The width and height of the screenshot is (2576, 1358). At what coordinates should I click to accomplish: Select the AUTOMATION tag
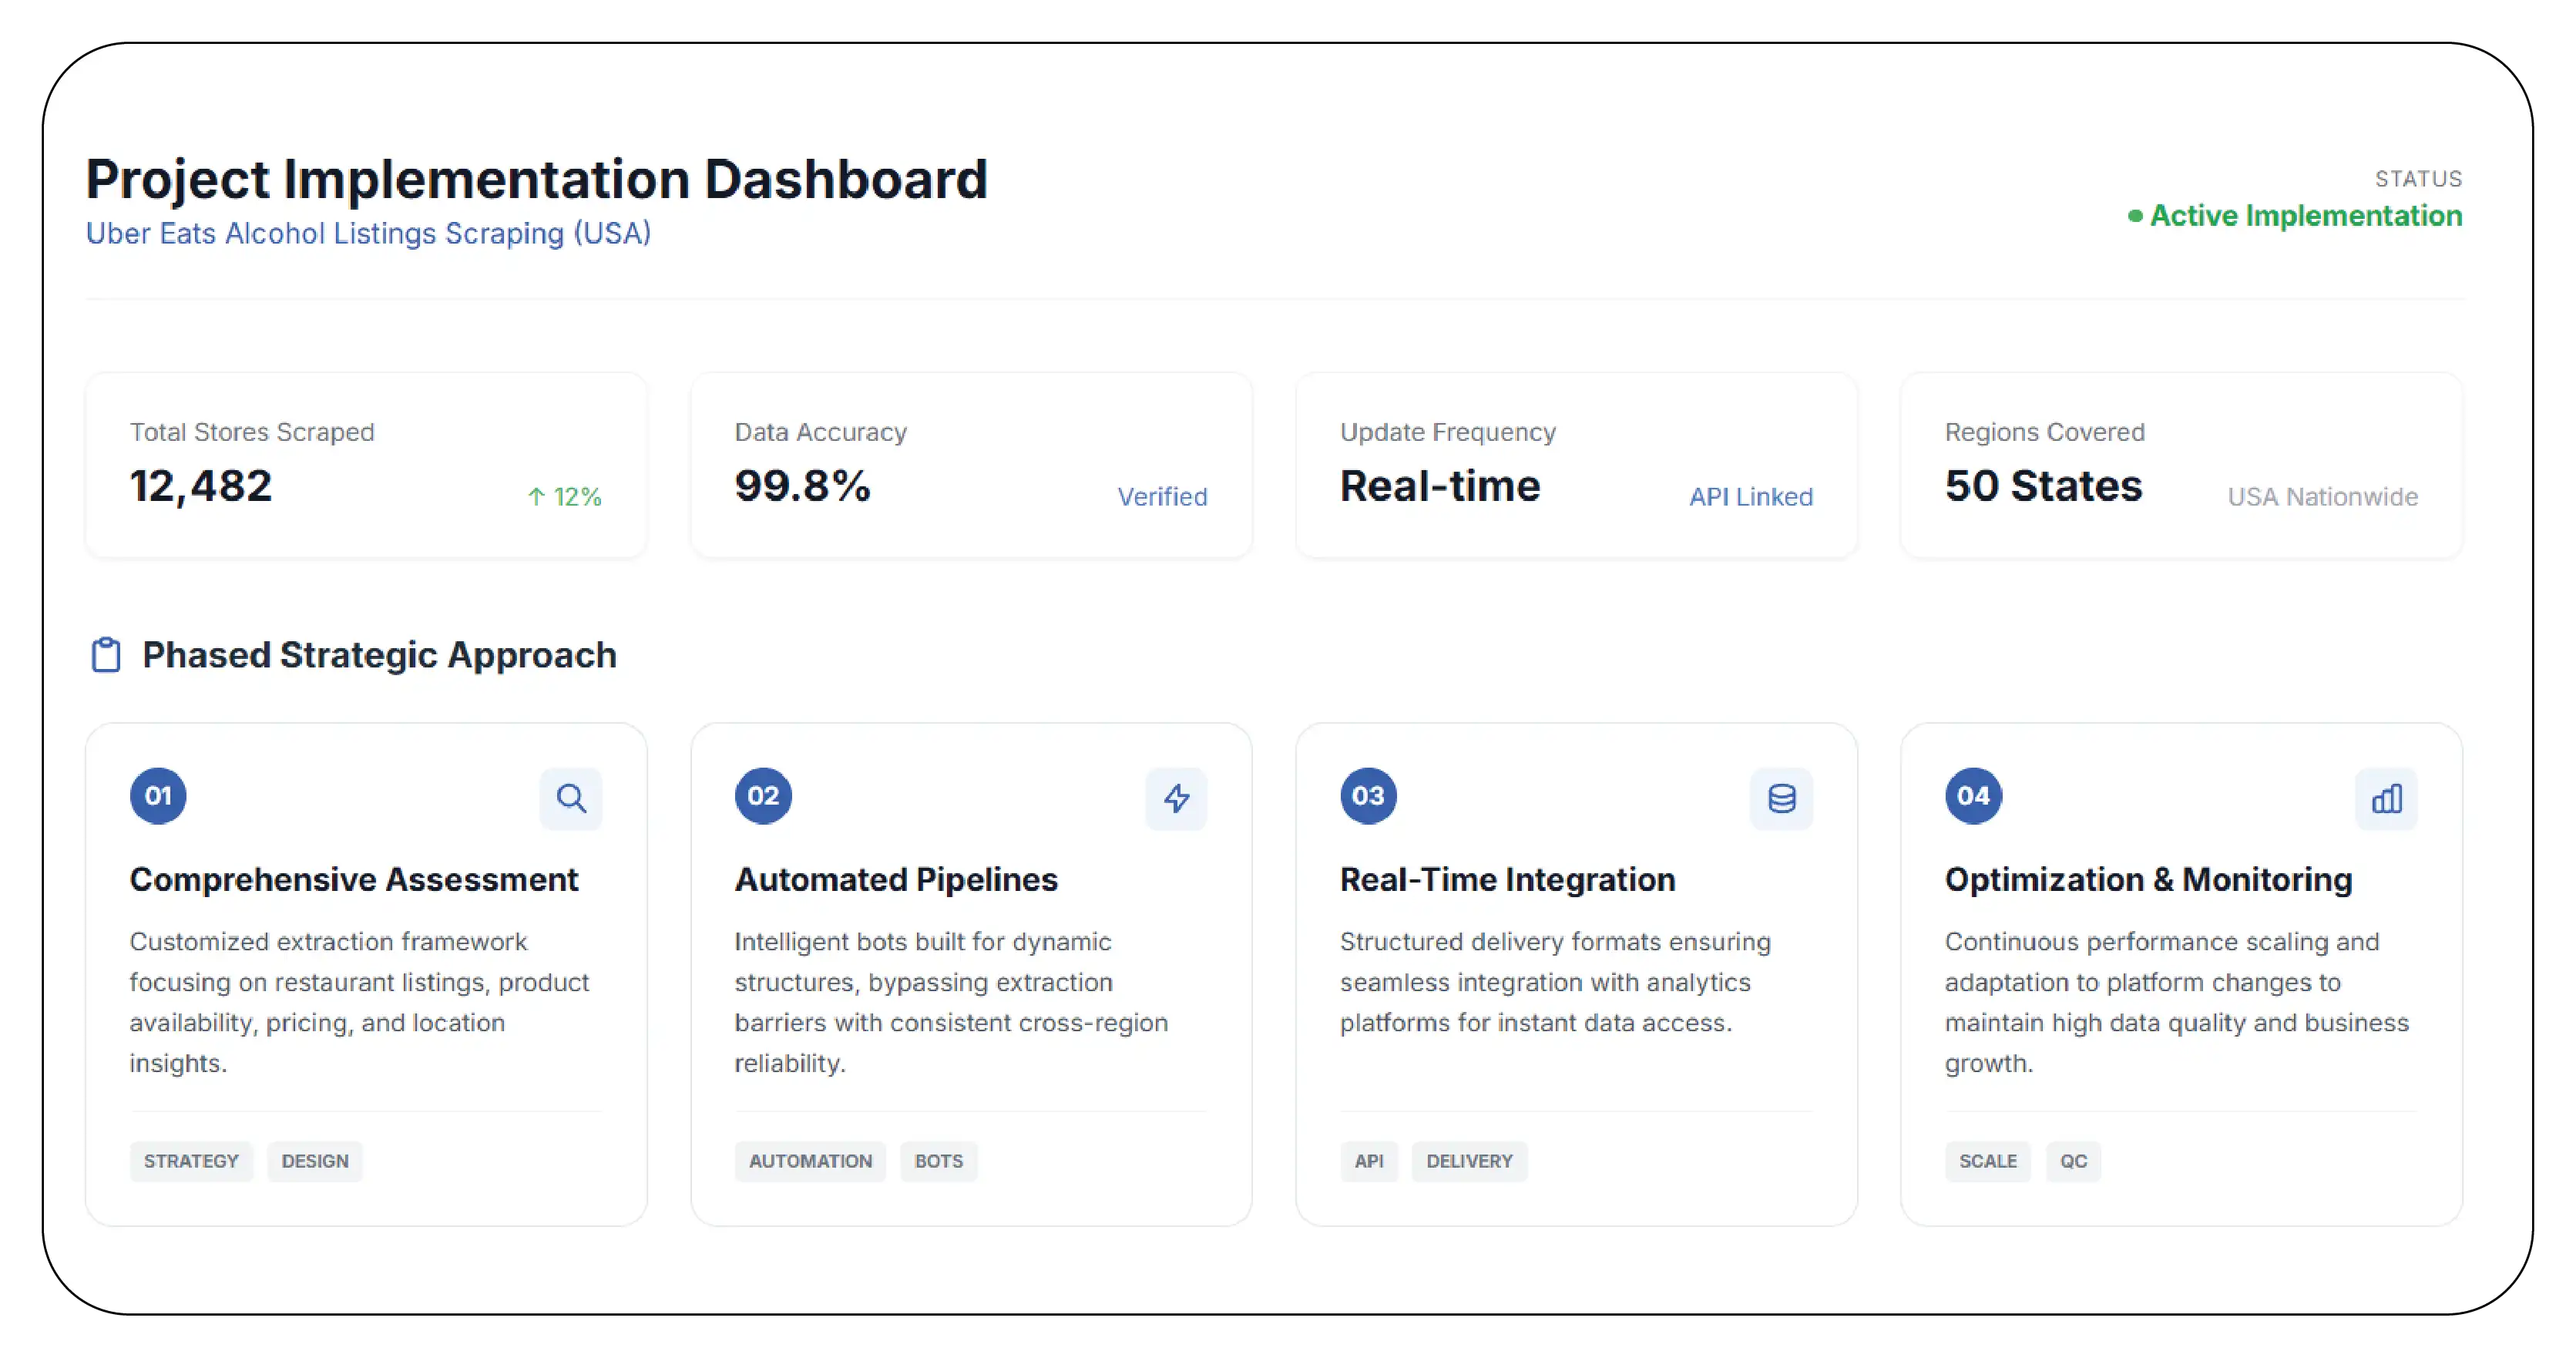click(810, 1161)
